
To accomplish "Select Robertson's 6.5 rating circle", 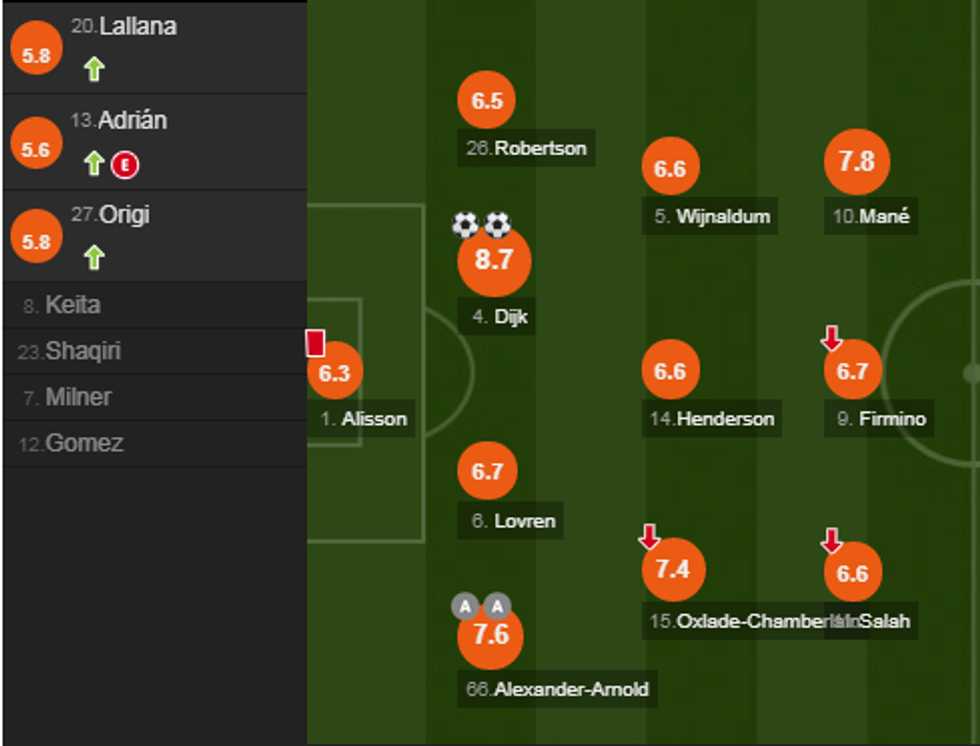I will pos(487,101).
